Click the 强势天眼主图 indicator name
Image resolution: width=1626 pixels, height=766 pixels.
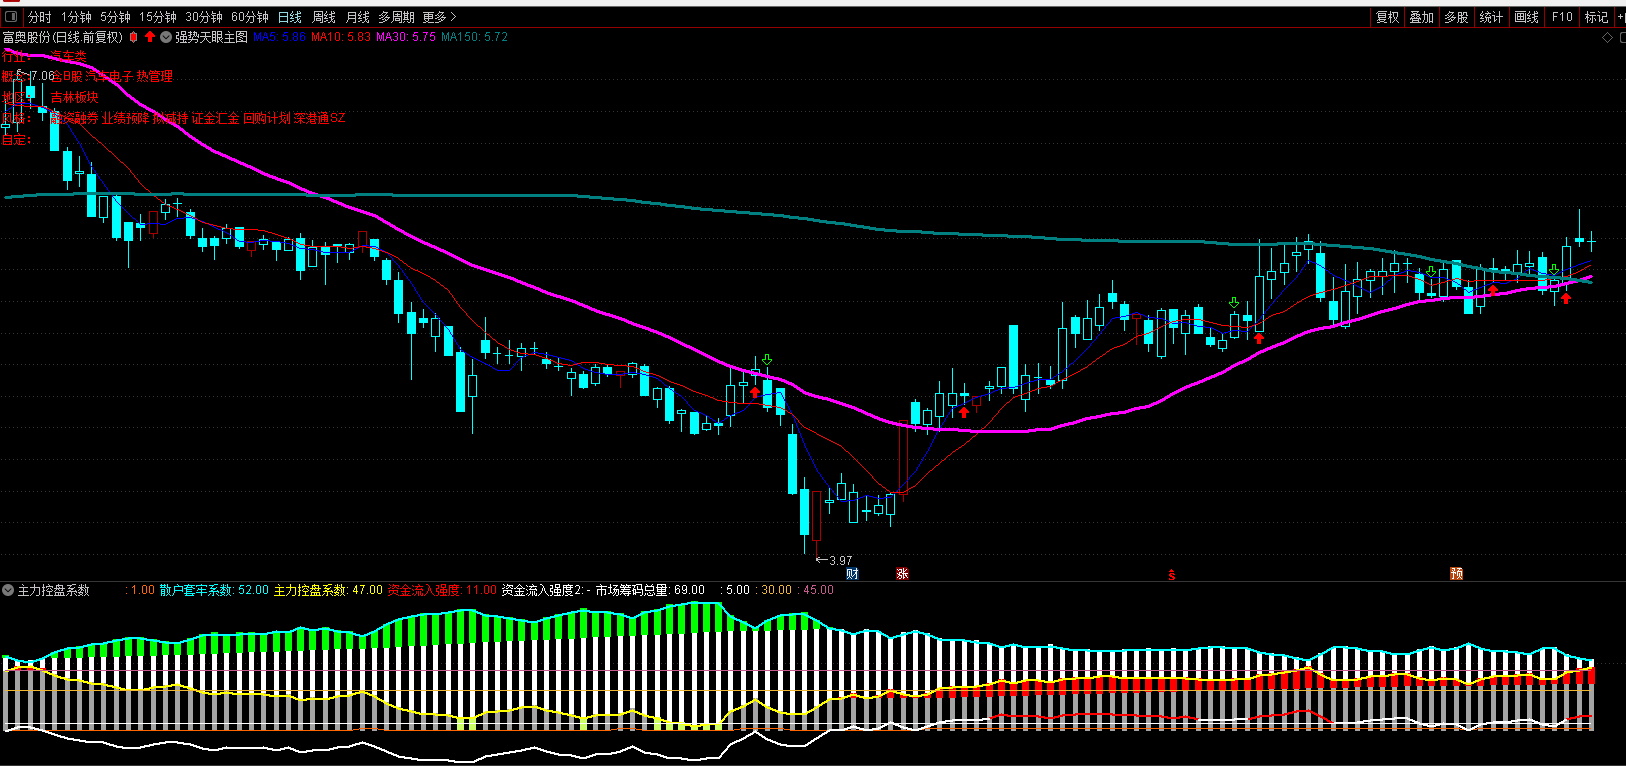click(x=211, y=37)
